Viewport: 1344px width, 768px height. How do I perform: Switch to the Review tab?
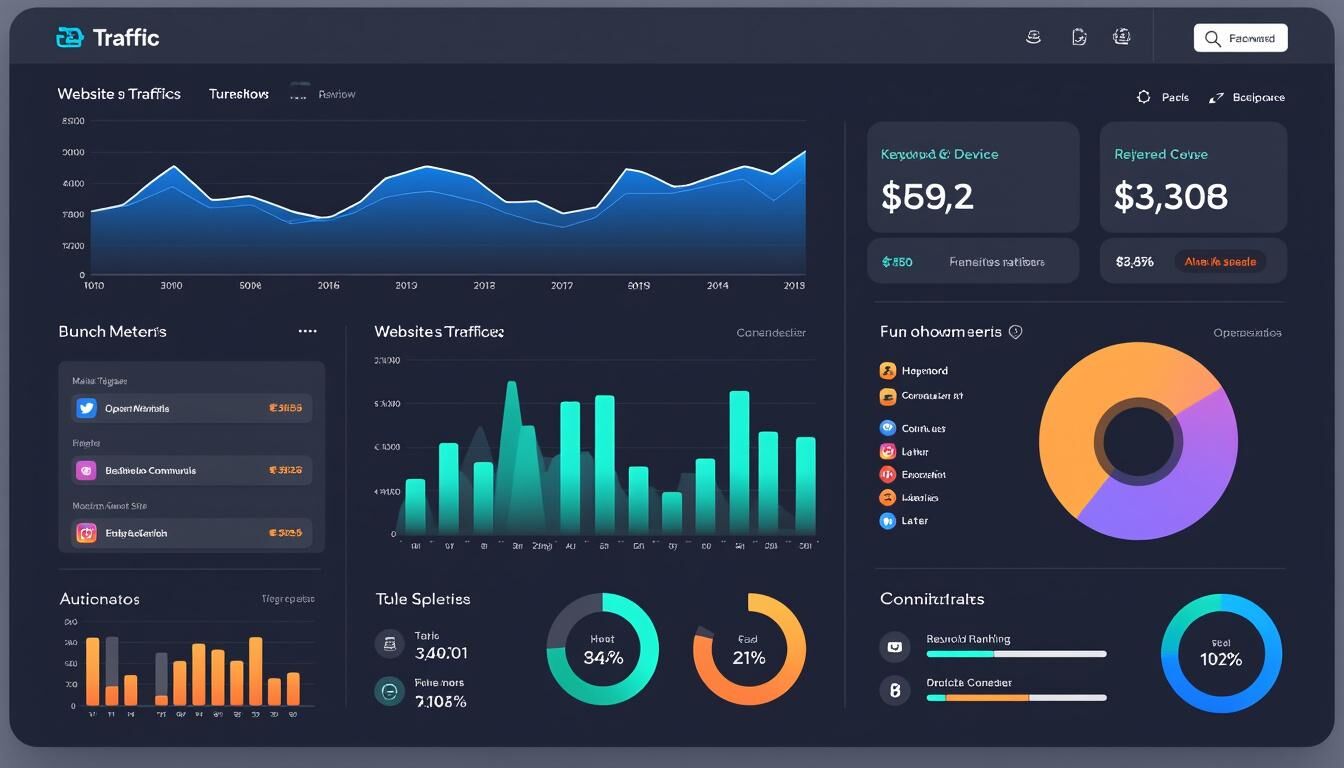(336, 94)
